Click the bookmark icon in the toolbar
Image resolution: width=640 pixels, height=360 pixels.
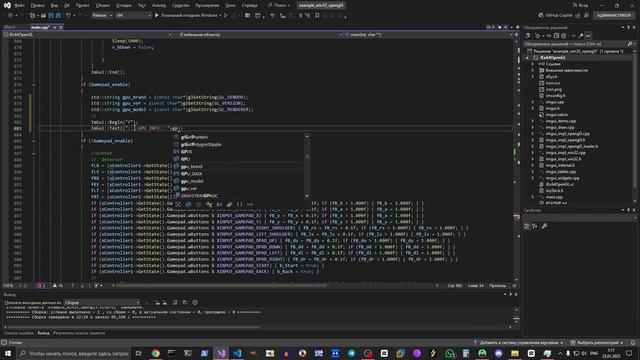(x=317, y=16)
